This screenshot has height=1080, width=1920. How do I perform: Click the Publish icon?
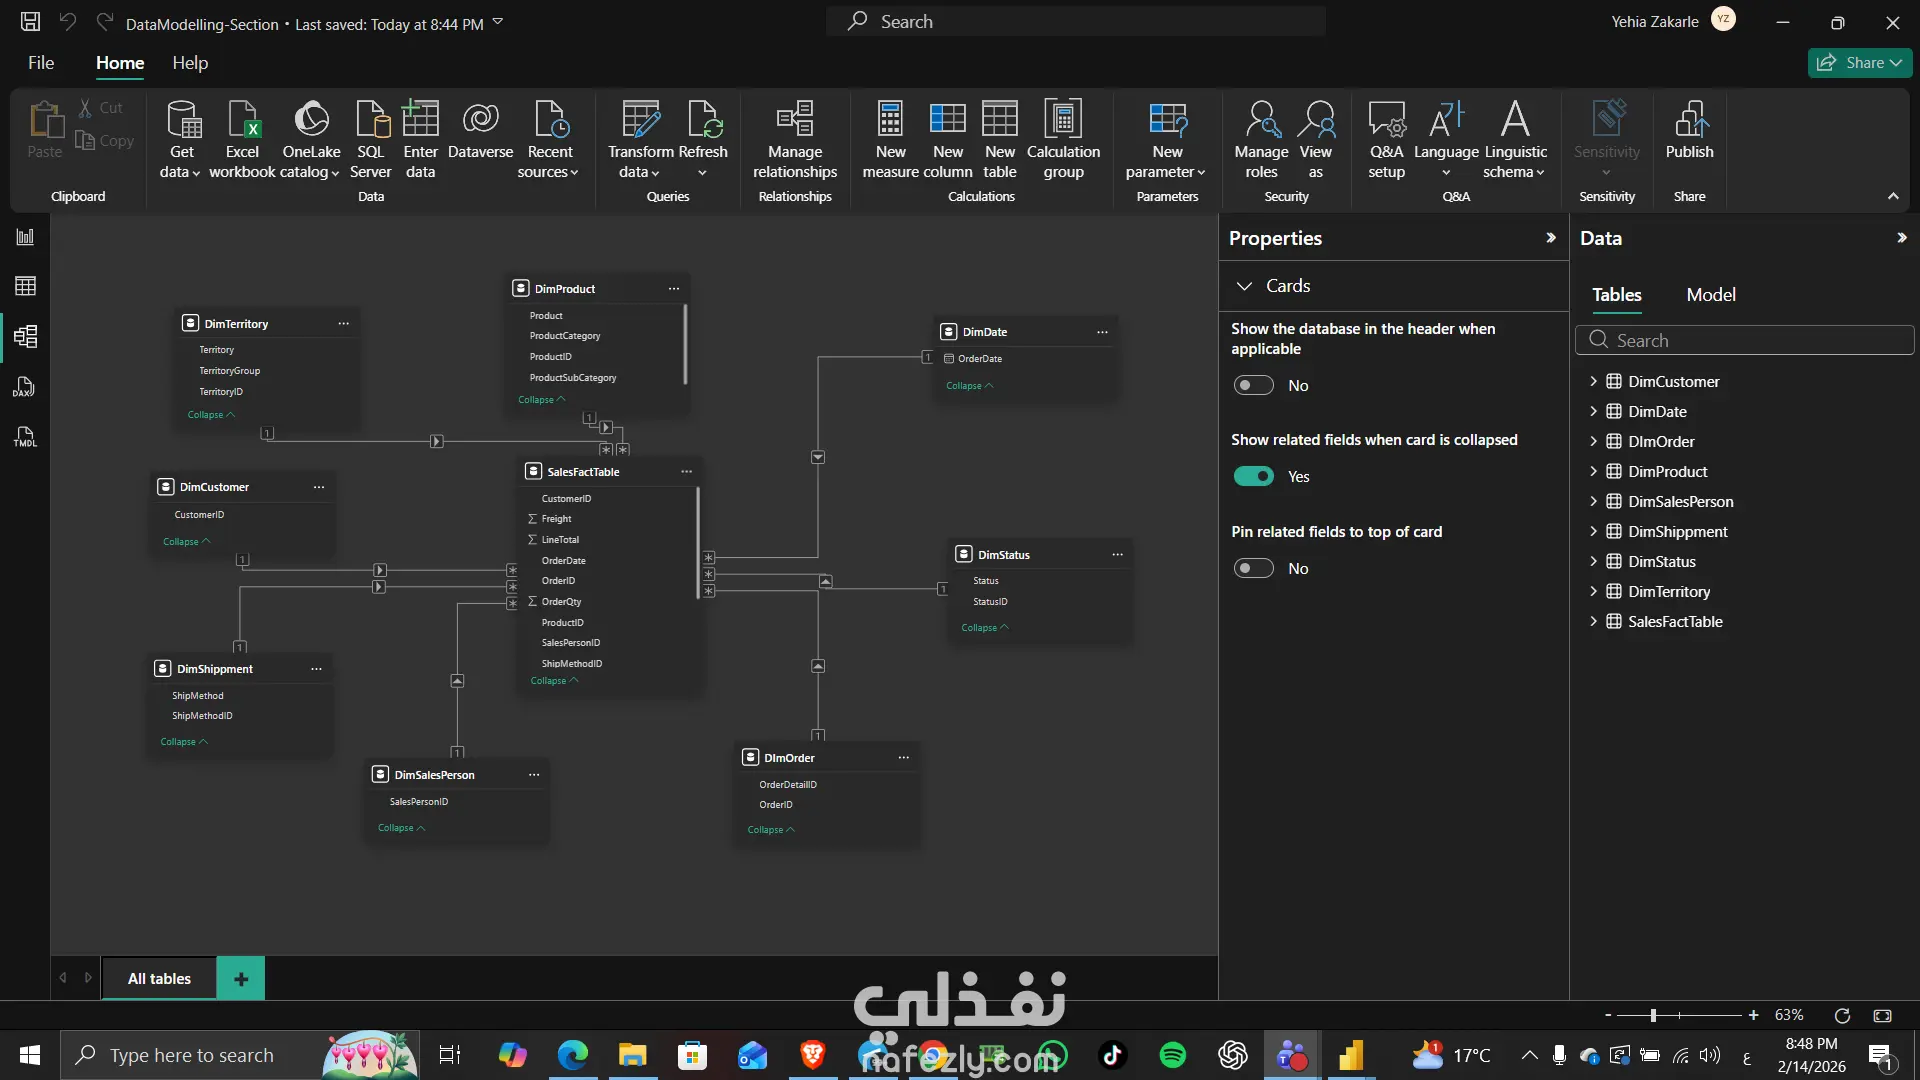click(1689, 120)
